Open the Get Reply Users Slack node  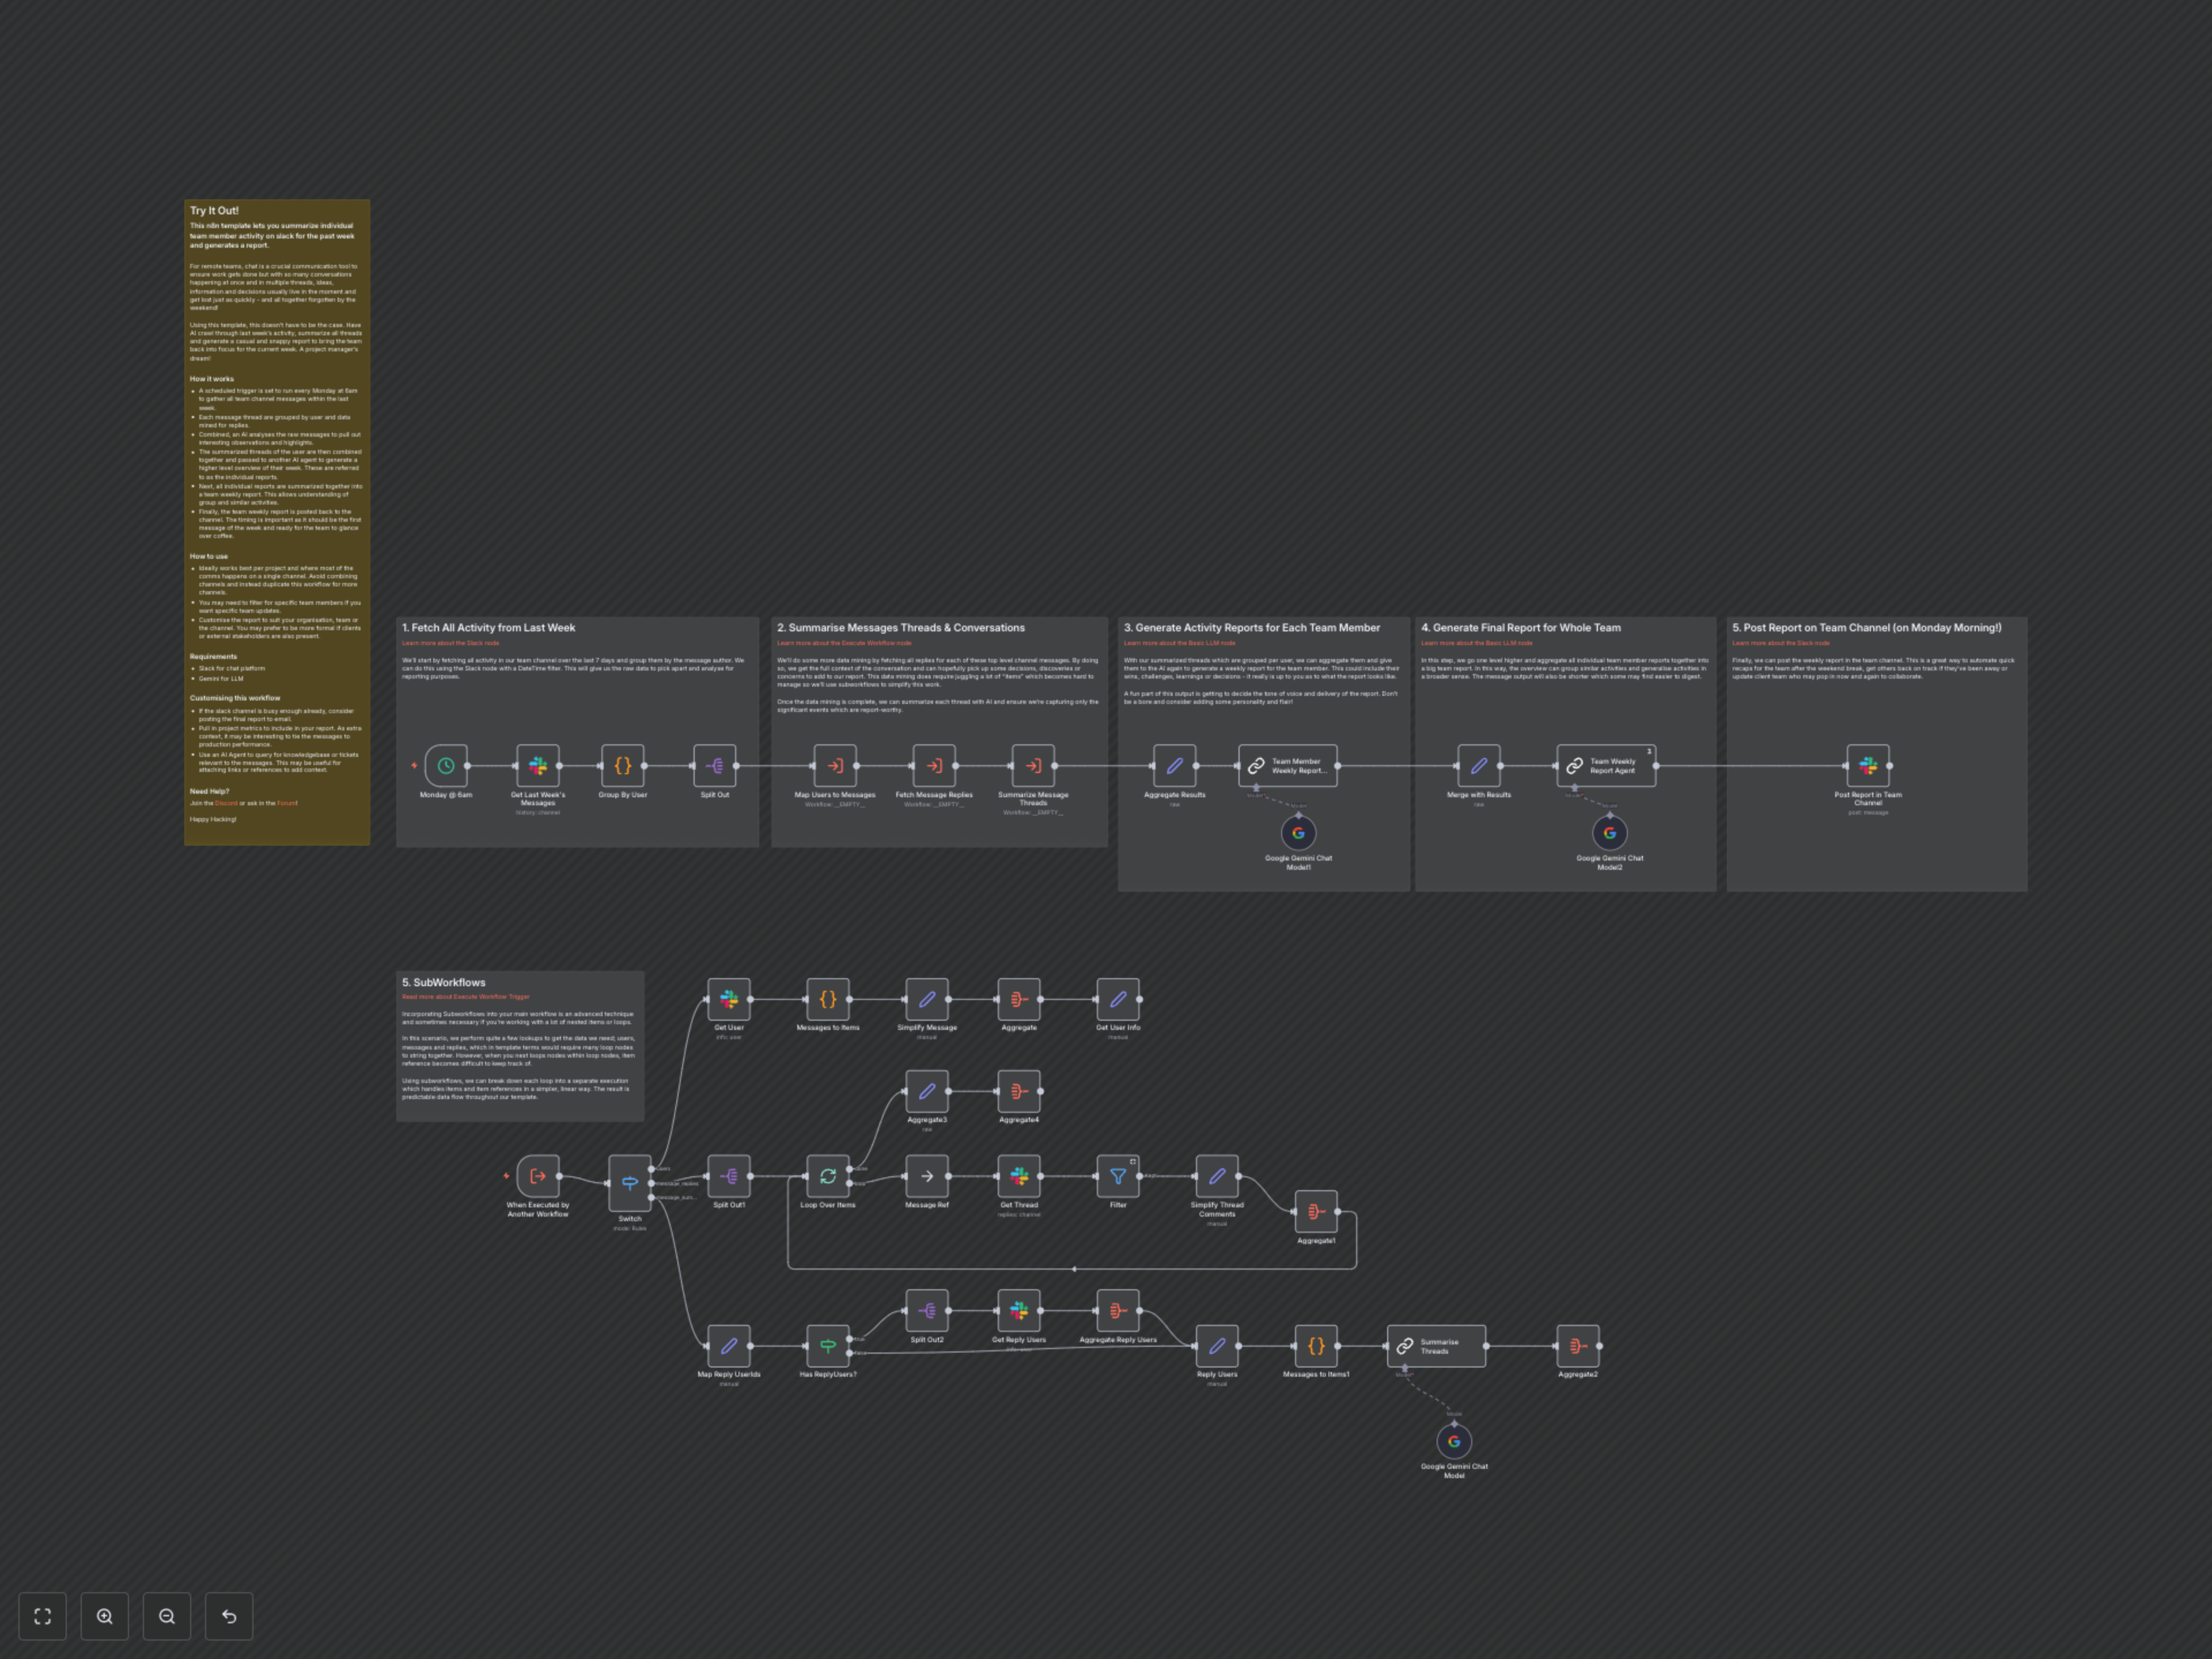point(1018,1311)
